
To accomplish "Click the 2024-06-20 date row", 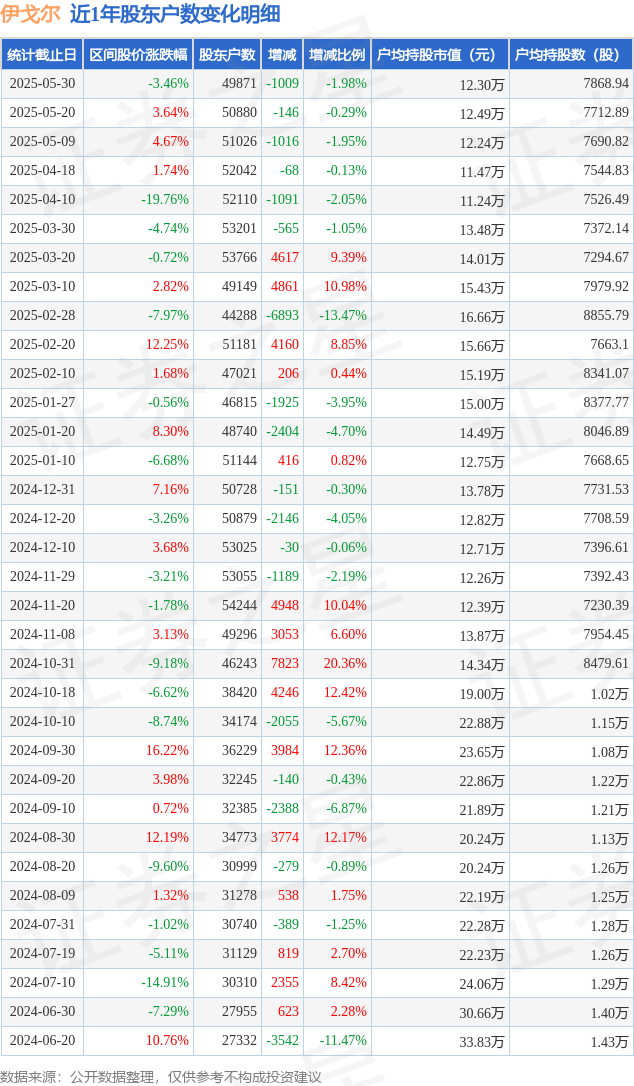I will (317, 1040).
